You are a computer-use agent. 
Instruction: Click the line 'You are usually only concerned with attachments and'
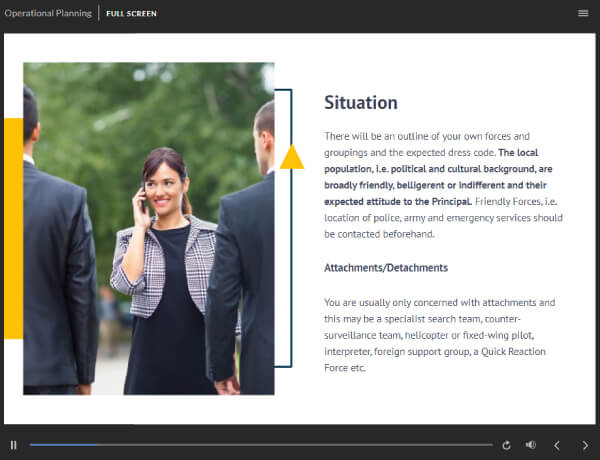pyautogui.click(x=440, y=302)
